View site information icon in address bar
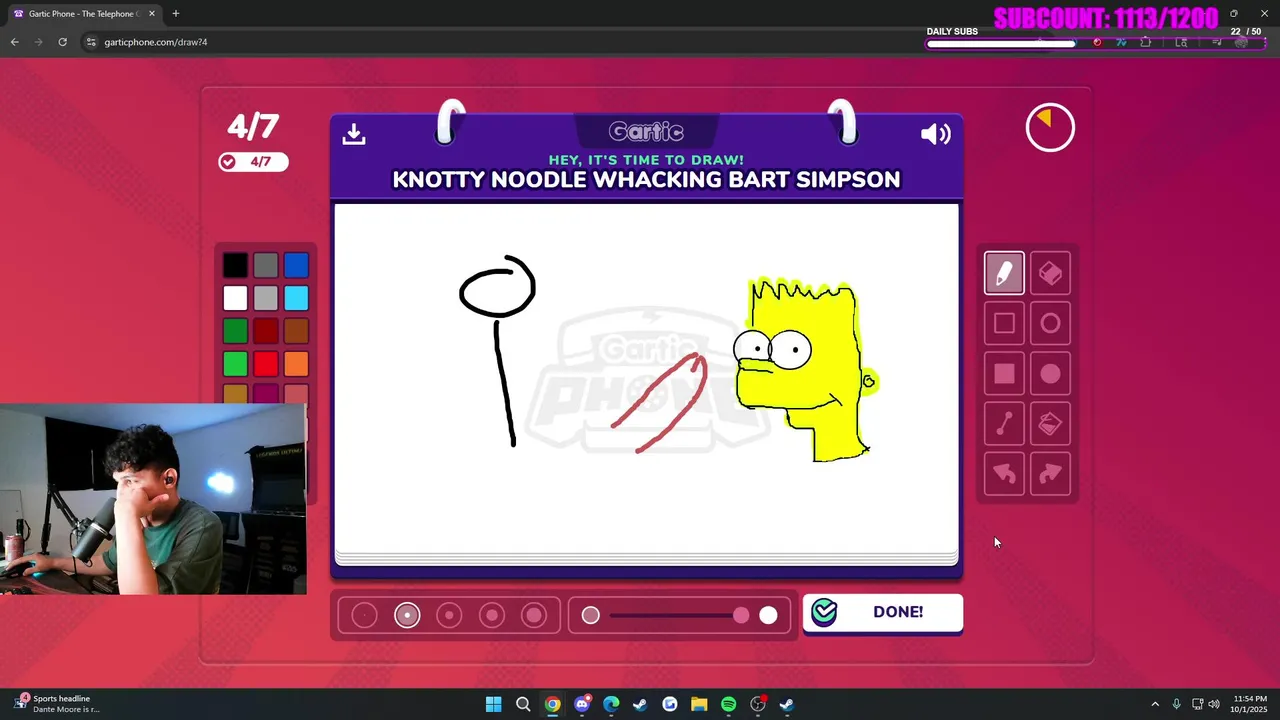Screen dimensions: 1280x720 [x=91, y=42]
